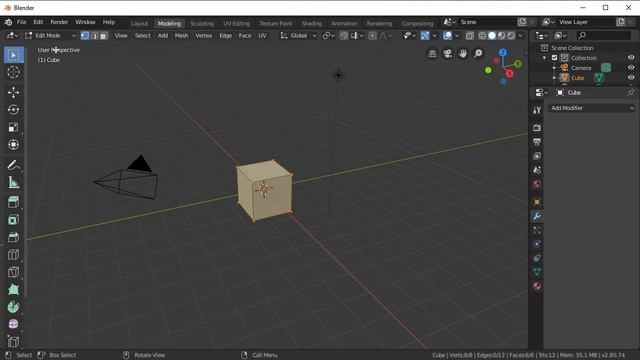Viewport: 640px width, 360px height.
Task: Open the editor type dropdown
Action: pos(12,36)
